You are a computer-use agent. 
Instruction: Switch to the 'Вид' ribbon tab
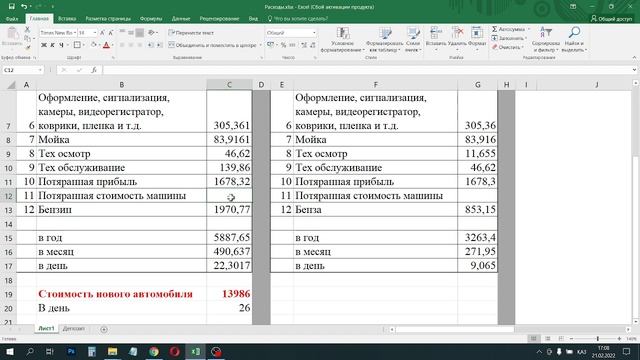point(253,19)
